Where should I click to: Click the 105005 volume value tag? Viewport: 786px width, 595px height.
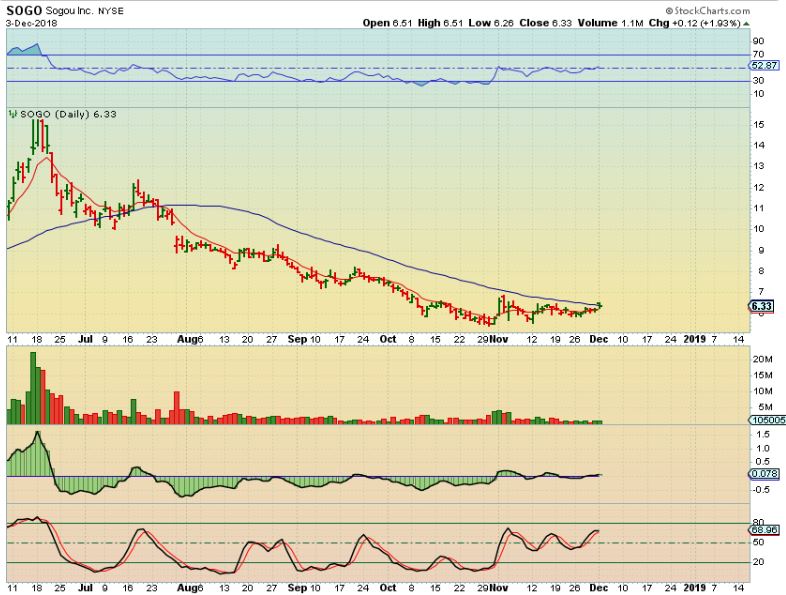tap(763, 422)
